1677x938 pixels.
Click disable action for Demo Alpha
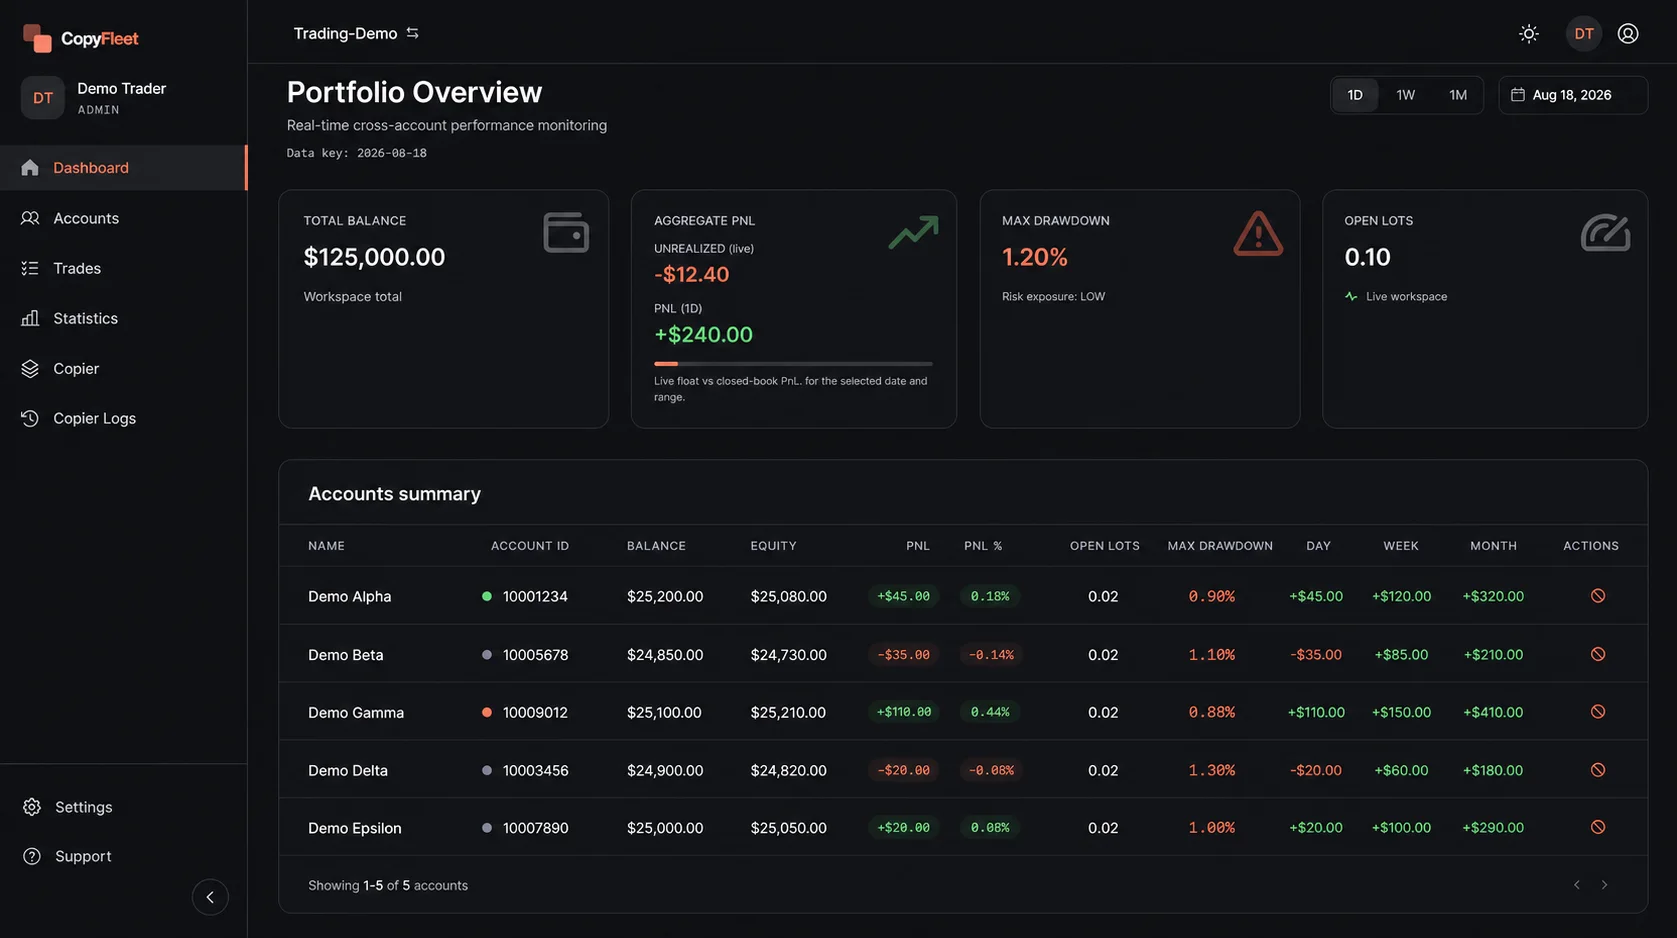[1598, 596]
